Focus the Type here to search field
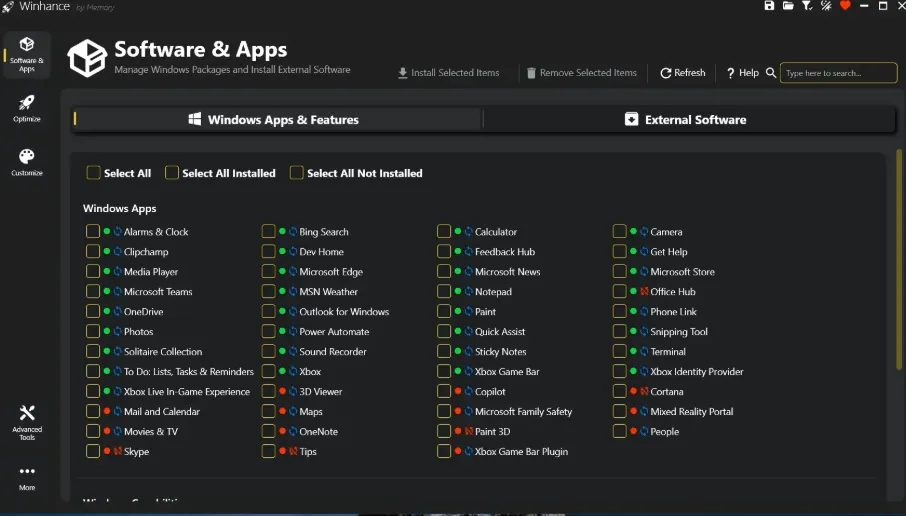 click(838, 73)
